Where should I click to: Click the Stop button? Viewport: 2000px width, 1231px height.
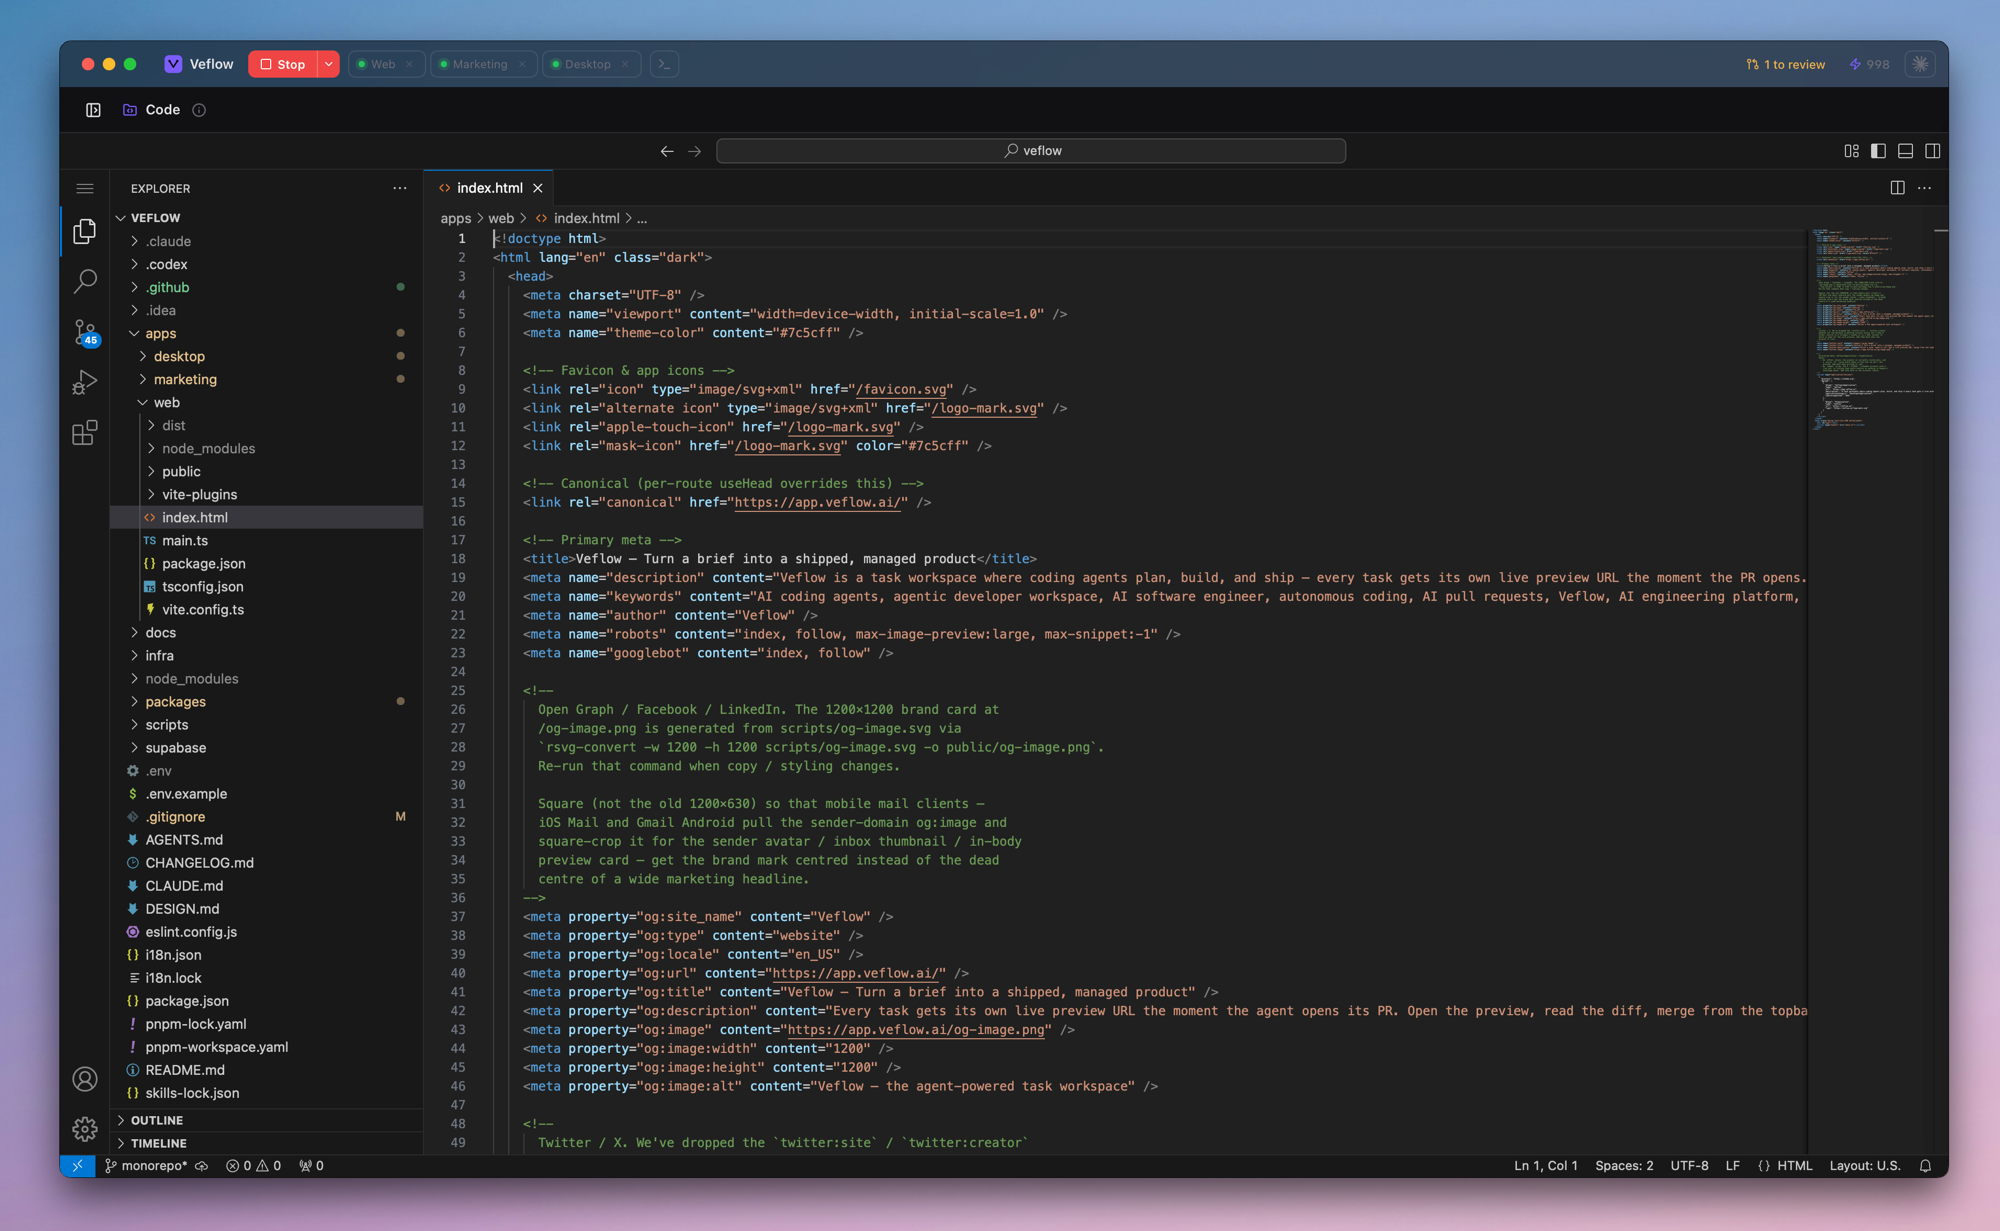[x=283, y=64]
